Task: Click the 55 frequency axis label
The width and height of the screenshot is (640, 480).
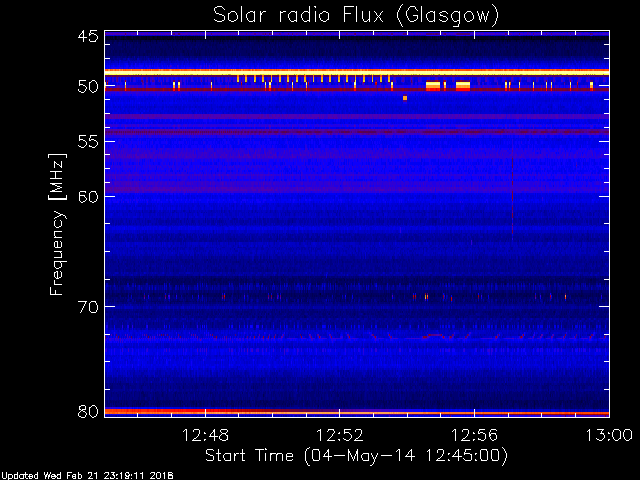Action: pyautogui.click(x=88, y=142)
